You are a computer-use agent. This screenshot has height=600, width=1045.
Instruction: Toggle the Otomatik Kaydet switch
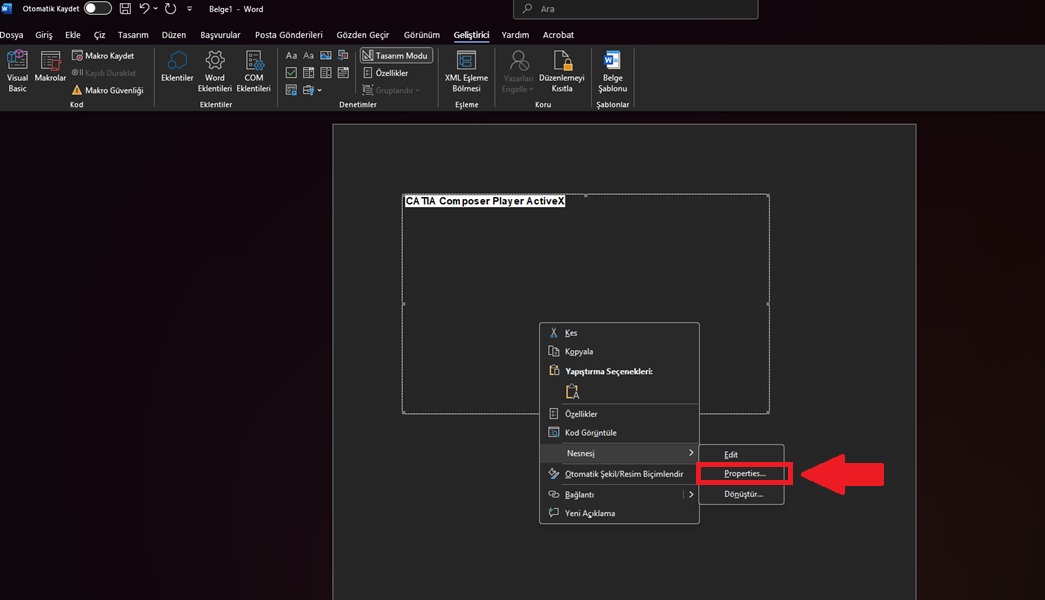98,9
